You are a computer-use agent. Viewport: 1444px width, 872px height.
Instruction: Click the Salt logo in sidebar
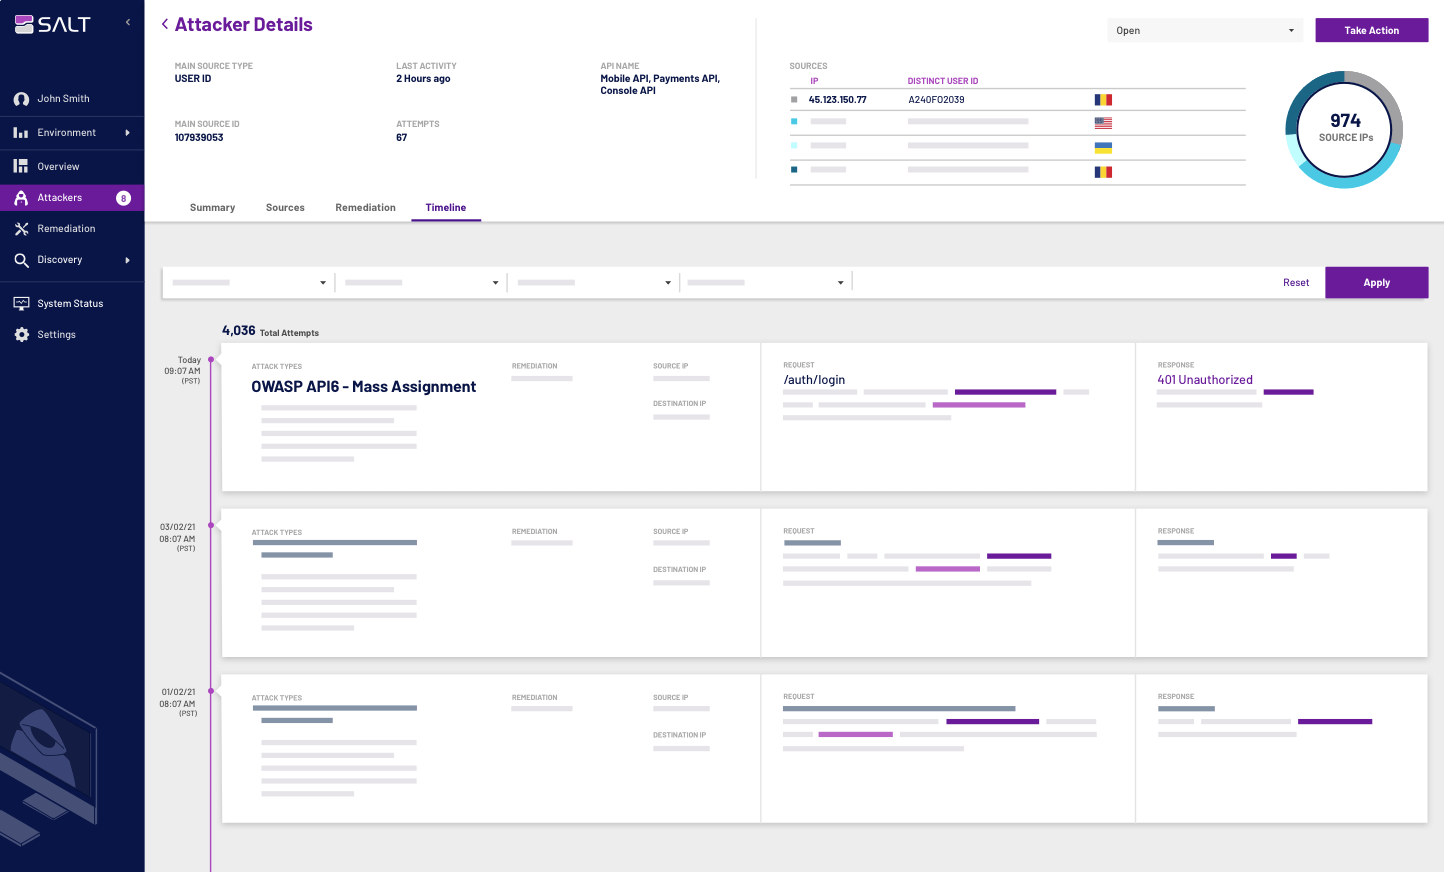tap(52, 24)
